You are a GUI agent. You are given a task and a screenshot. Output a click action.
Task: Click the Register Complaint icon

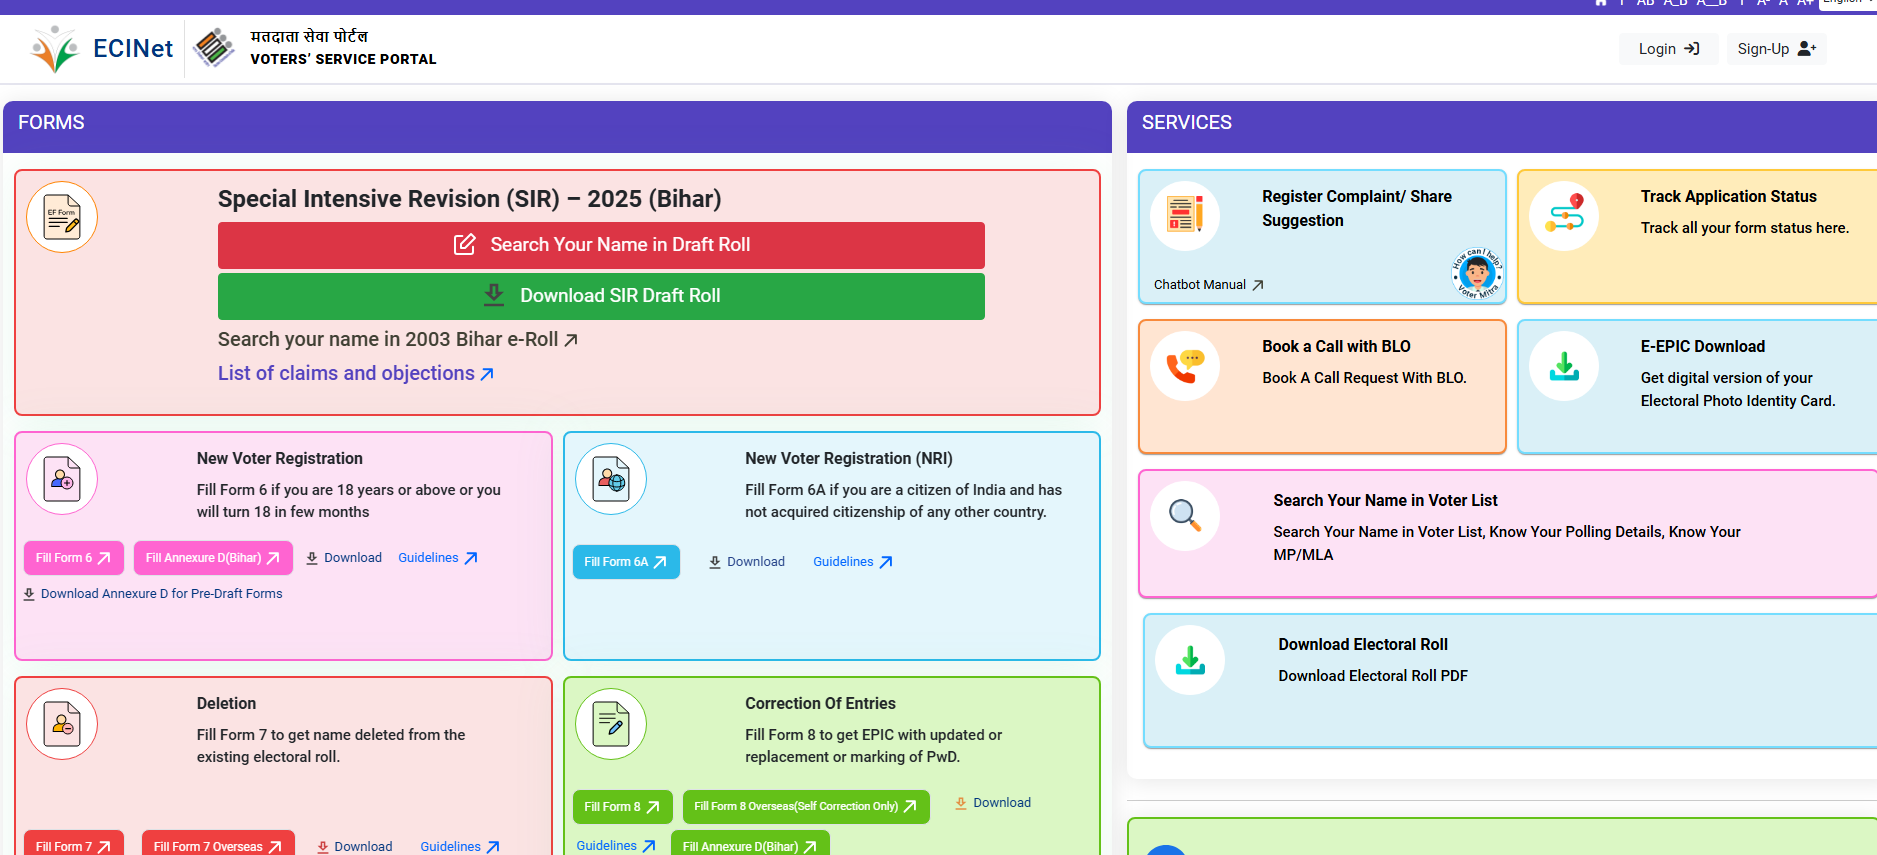point(1185,215)
